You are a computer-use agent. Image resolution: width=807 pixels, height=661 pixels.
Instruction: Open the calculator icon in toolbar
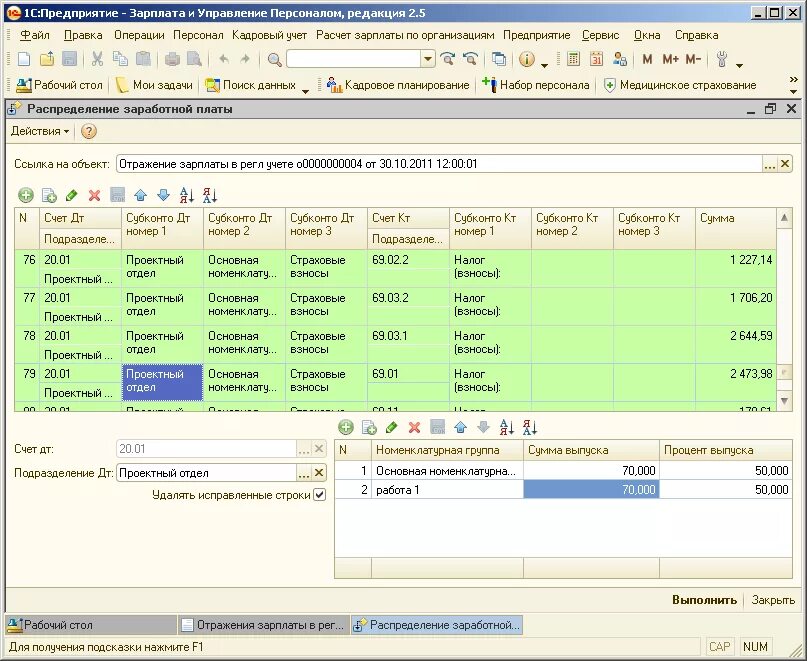(573, 59)
